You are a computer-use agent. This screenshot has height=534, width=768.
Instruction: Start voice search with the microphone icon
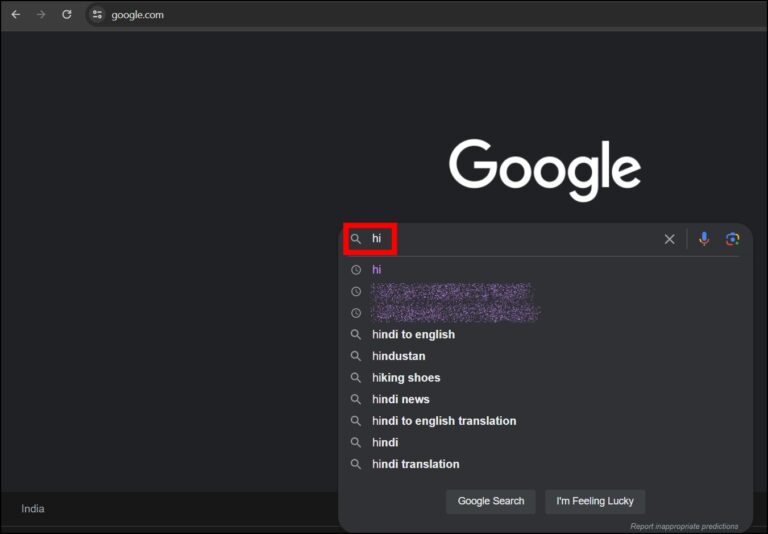point(704,239)
